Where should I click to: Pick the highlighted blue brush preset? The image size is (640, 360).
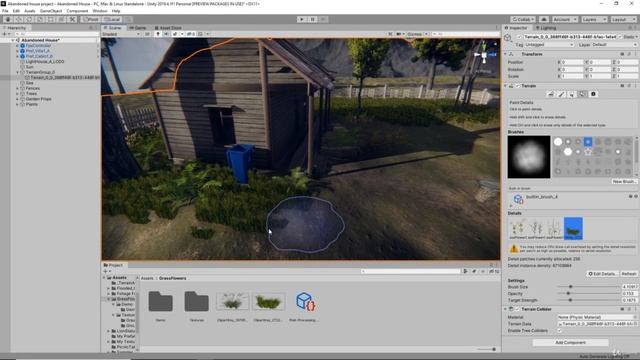point(588,142)
